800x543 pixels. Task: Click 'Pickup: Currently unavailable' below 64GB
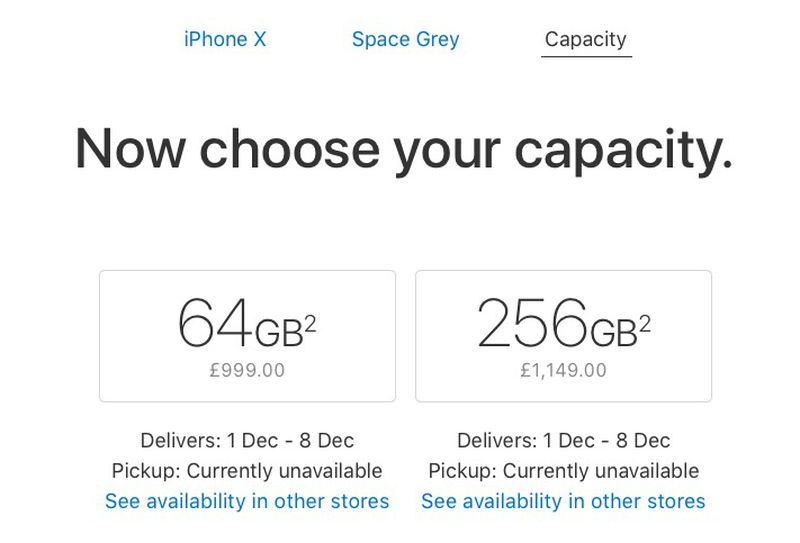(247, 471)
